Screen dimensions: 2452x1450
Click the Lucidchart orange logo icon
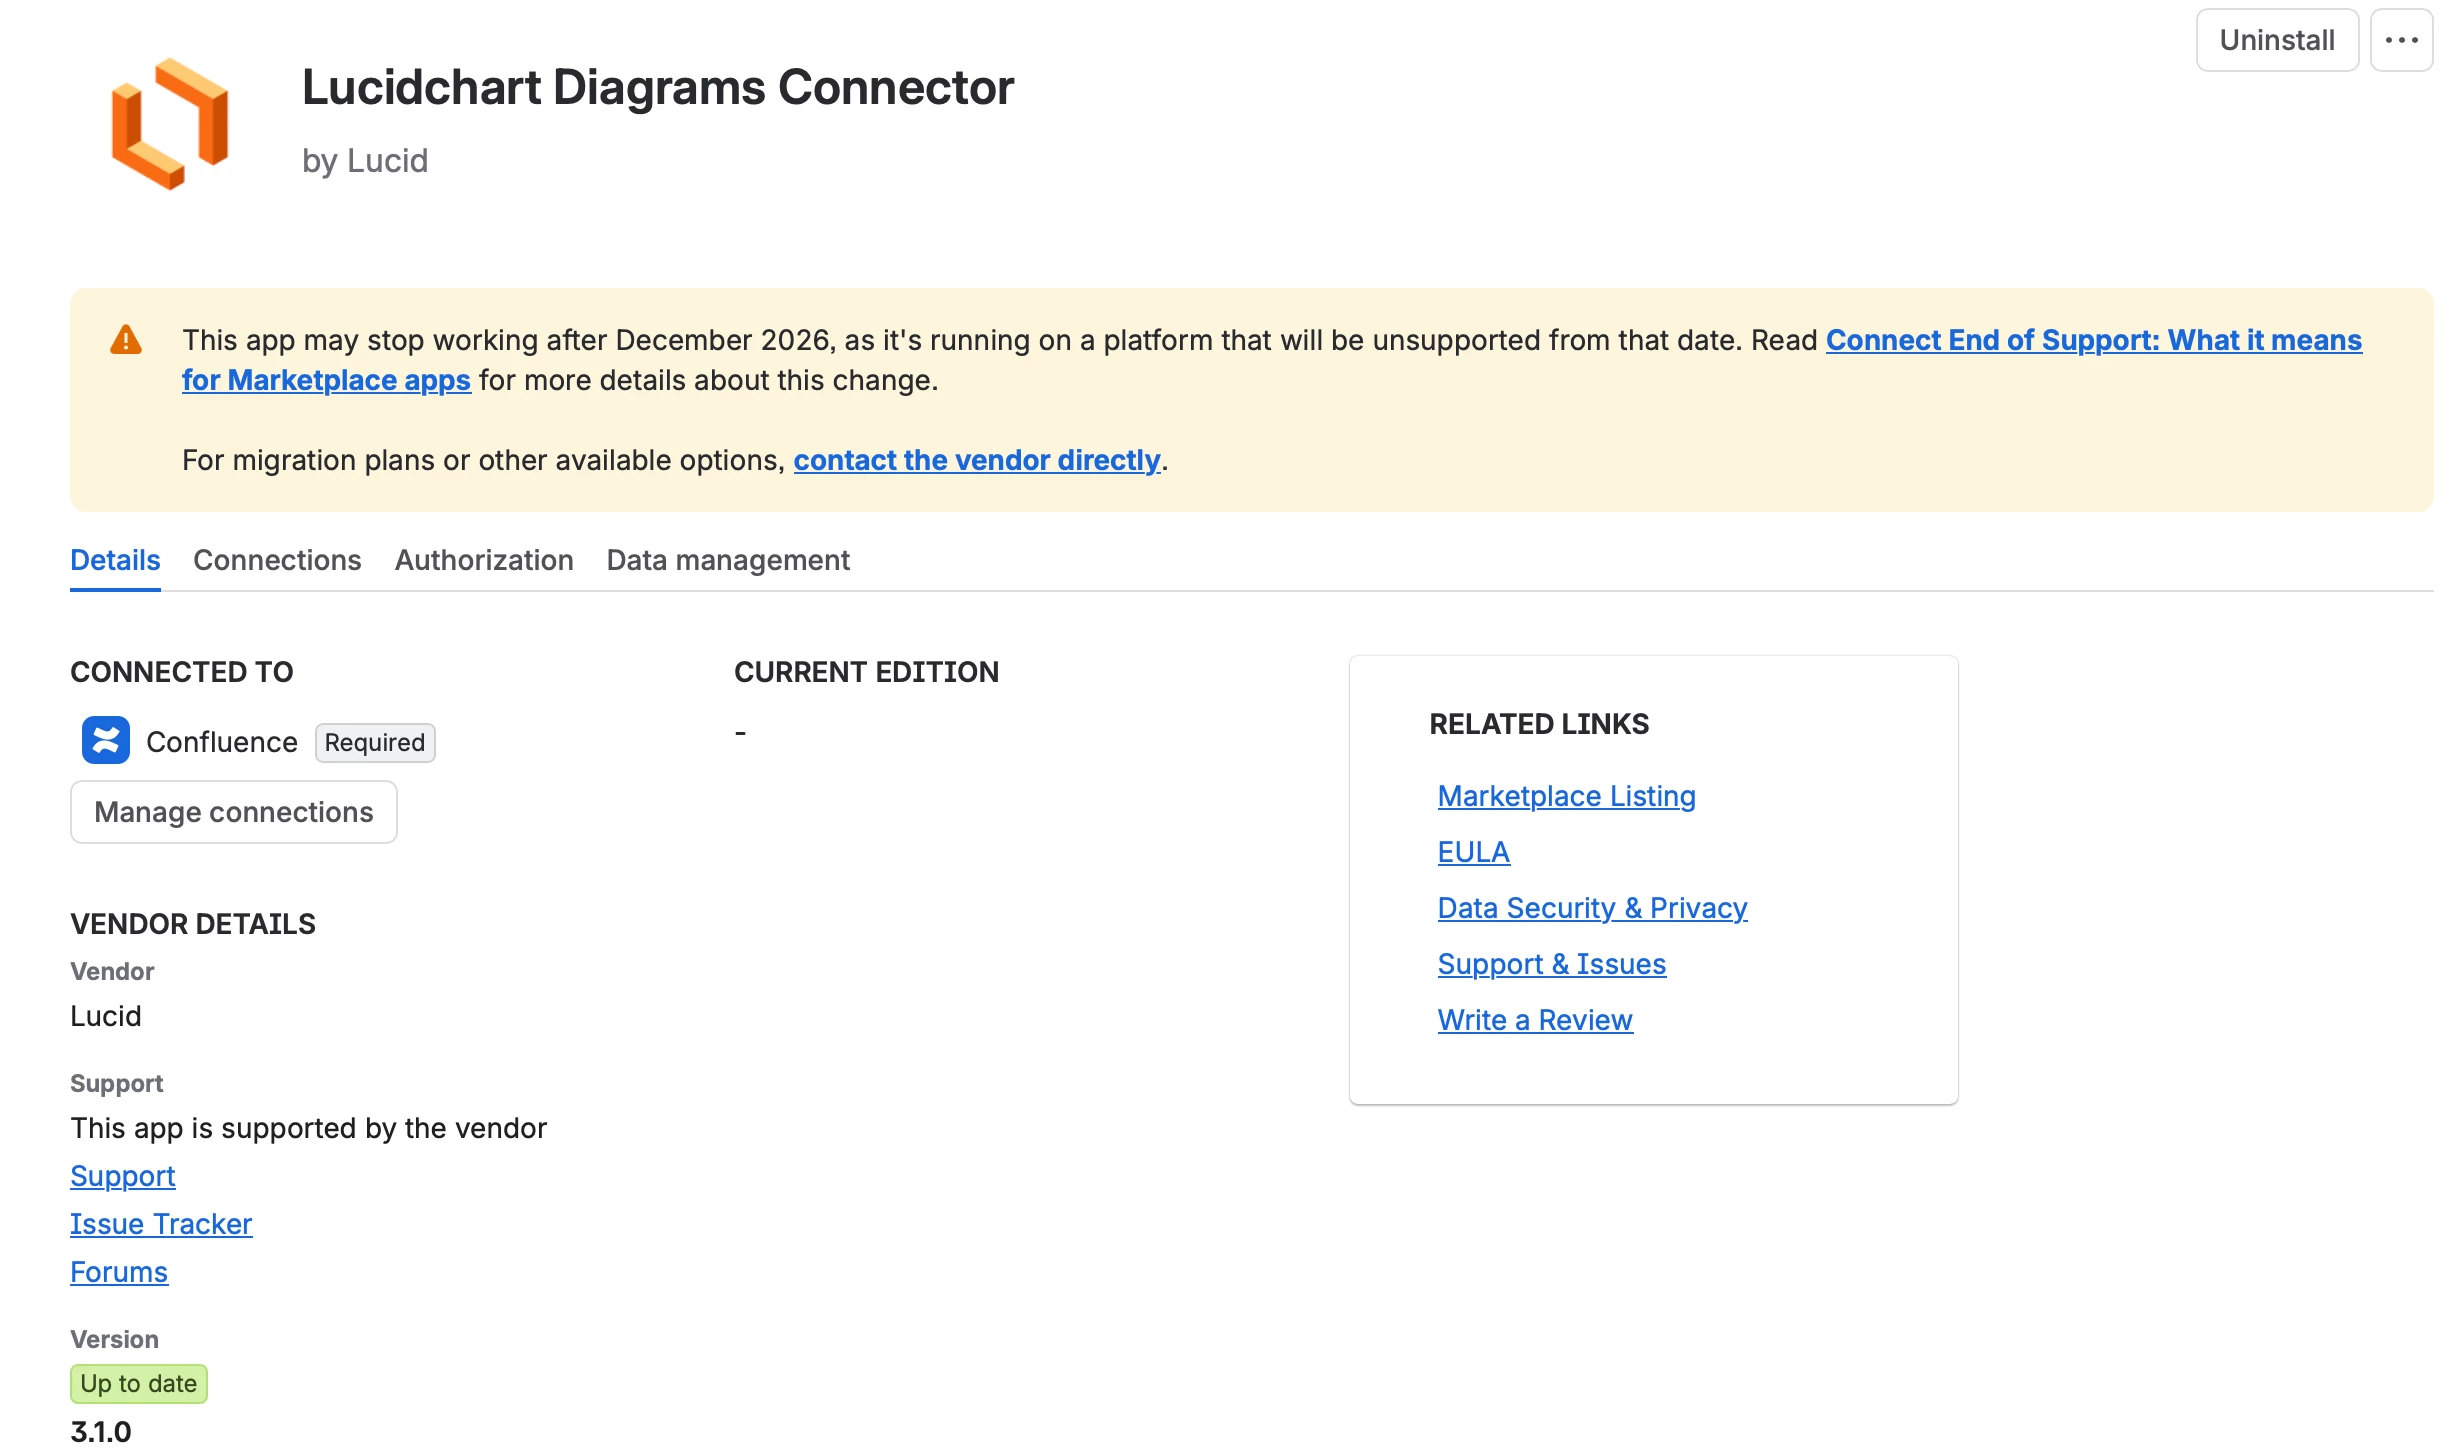(x=170, y=124)
